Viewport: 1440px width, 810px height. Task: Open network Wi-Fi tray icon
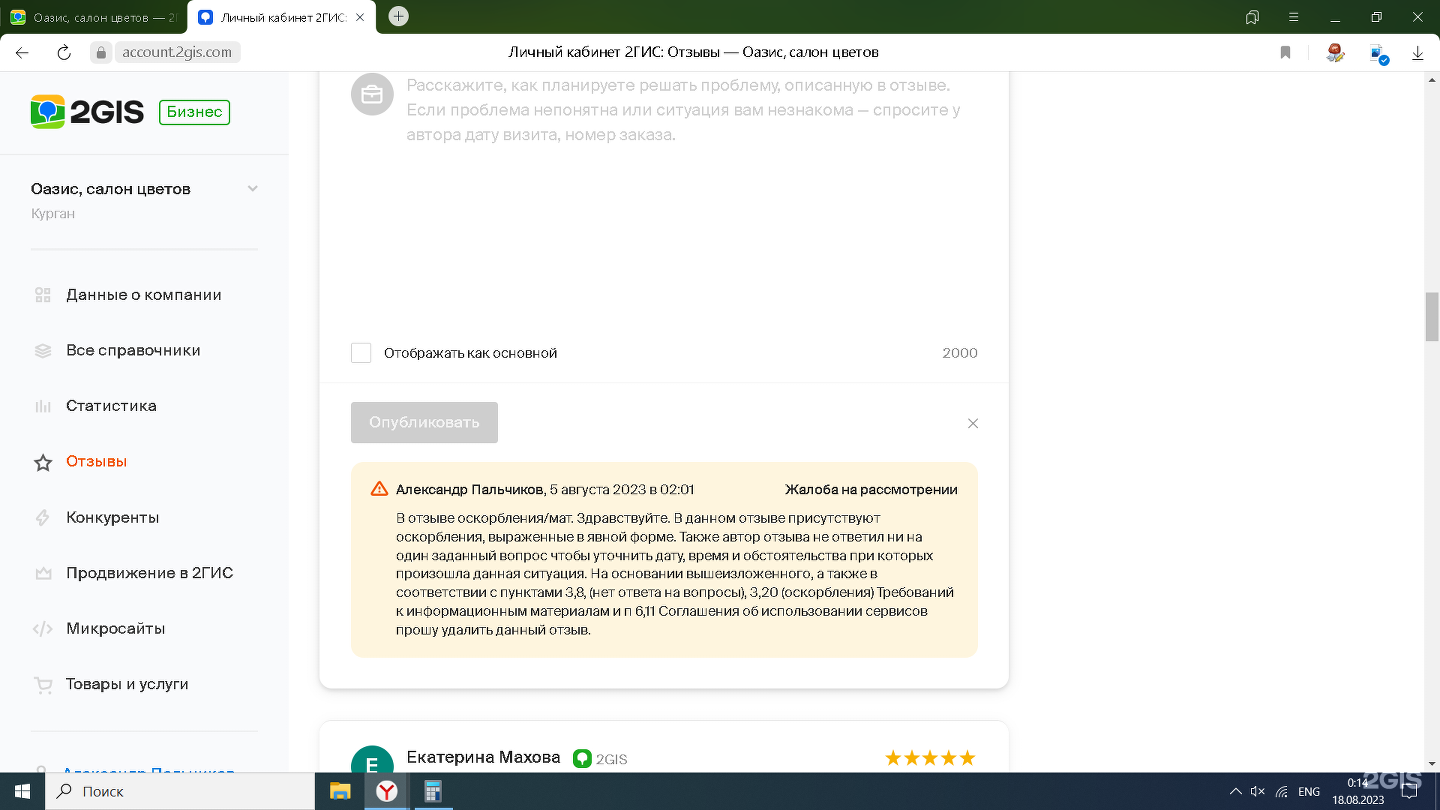click(1281, 791)
